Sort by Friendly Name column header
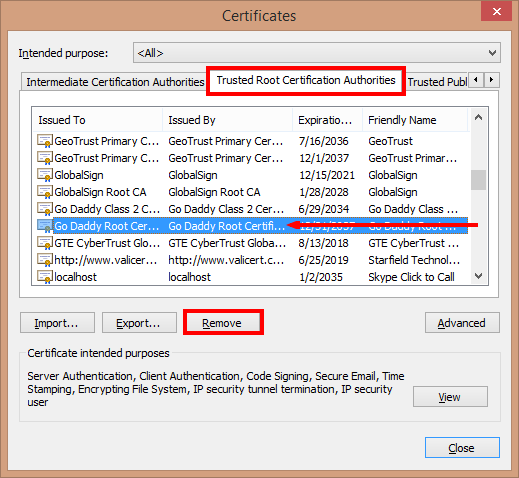 [x=415, y=120]
